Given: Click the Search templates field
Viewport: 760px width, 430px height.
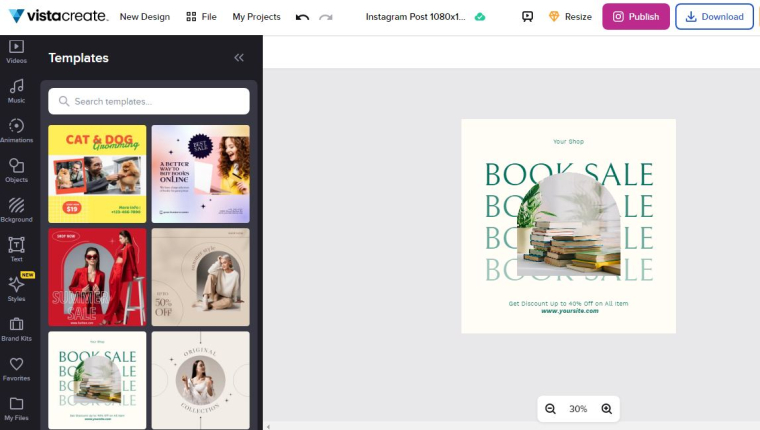Looking at the screenshot, I should tap(149, 101).
